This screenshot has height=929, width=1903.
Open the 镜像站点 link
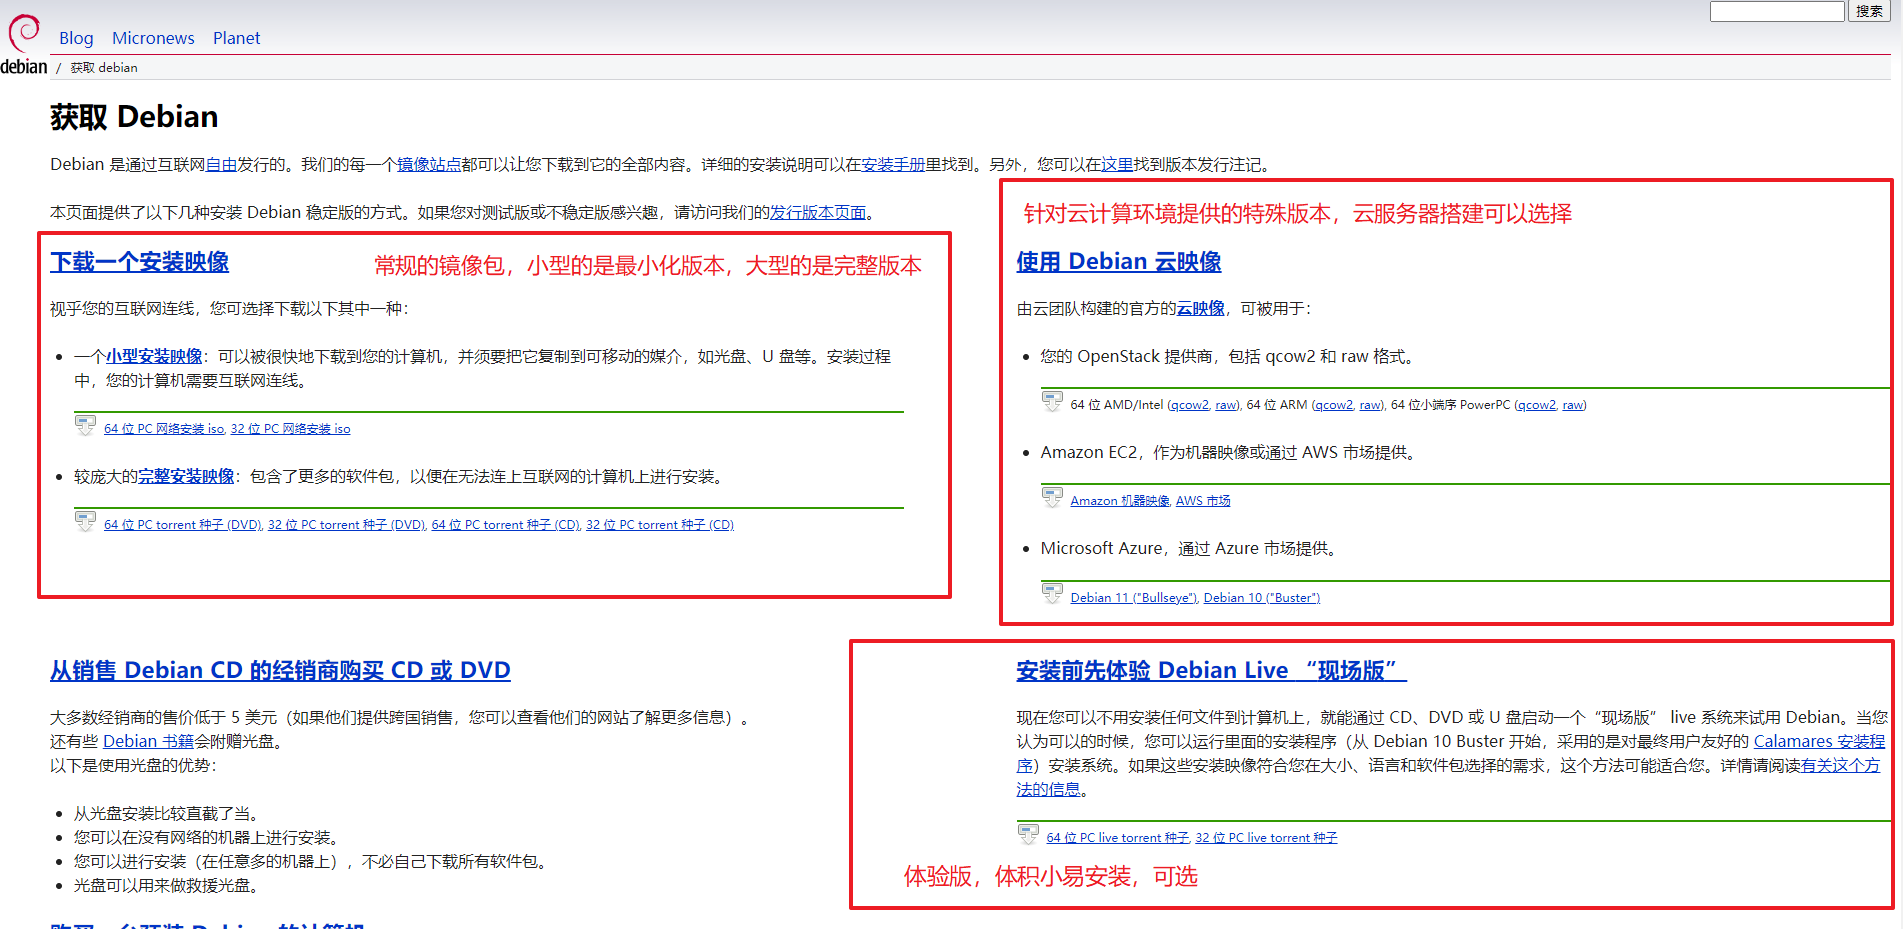(429, 165)
